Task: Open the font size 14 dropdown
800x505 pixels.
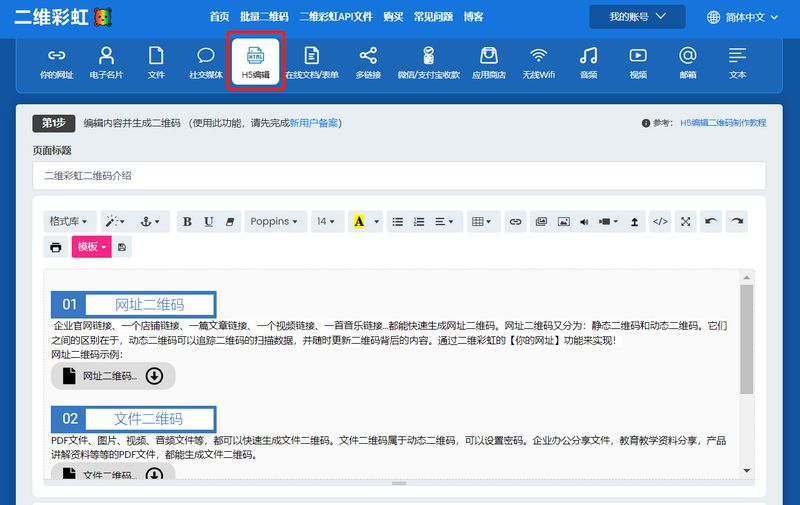Action: tap(327, 221)
